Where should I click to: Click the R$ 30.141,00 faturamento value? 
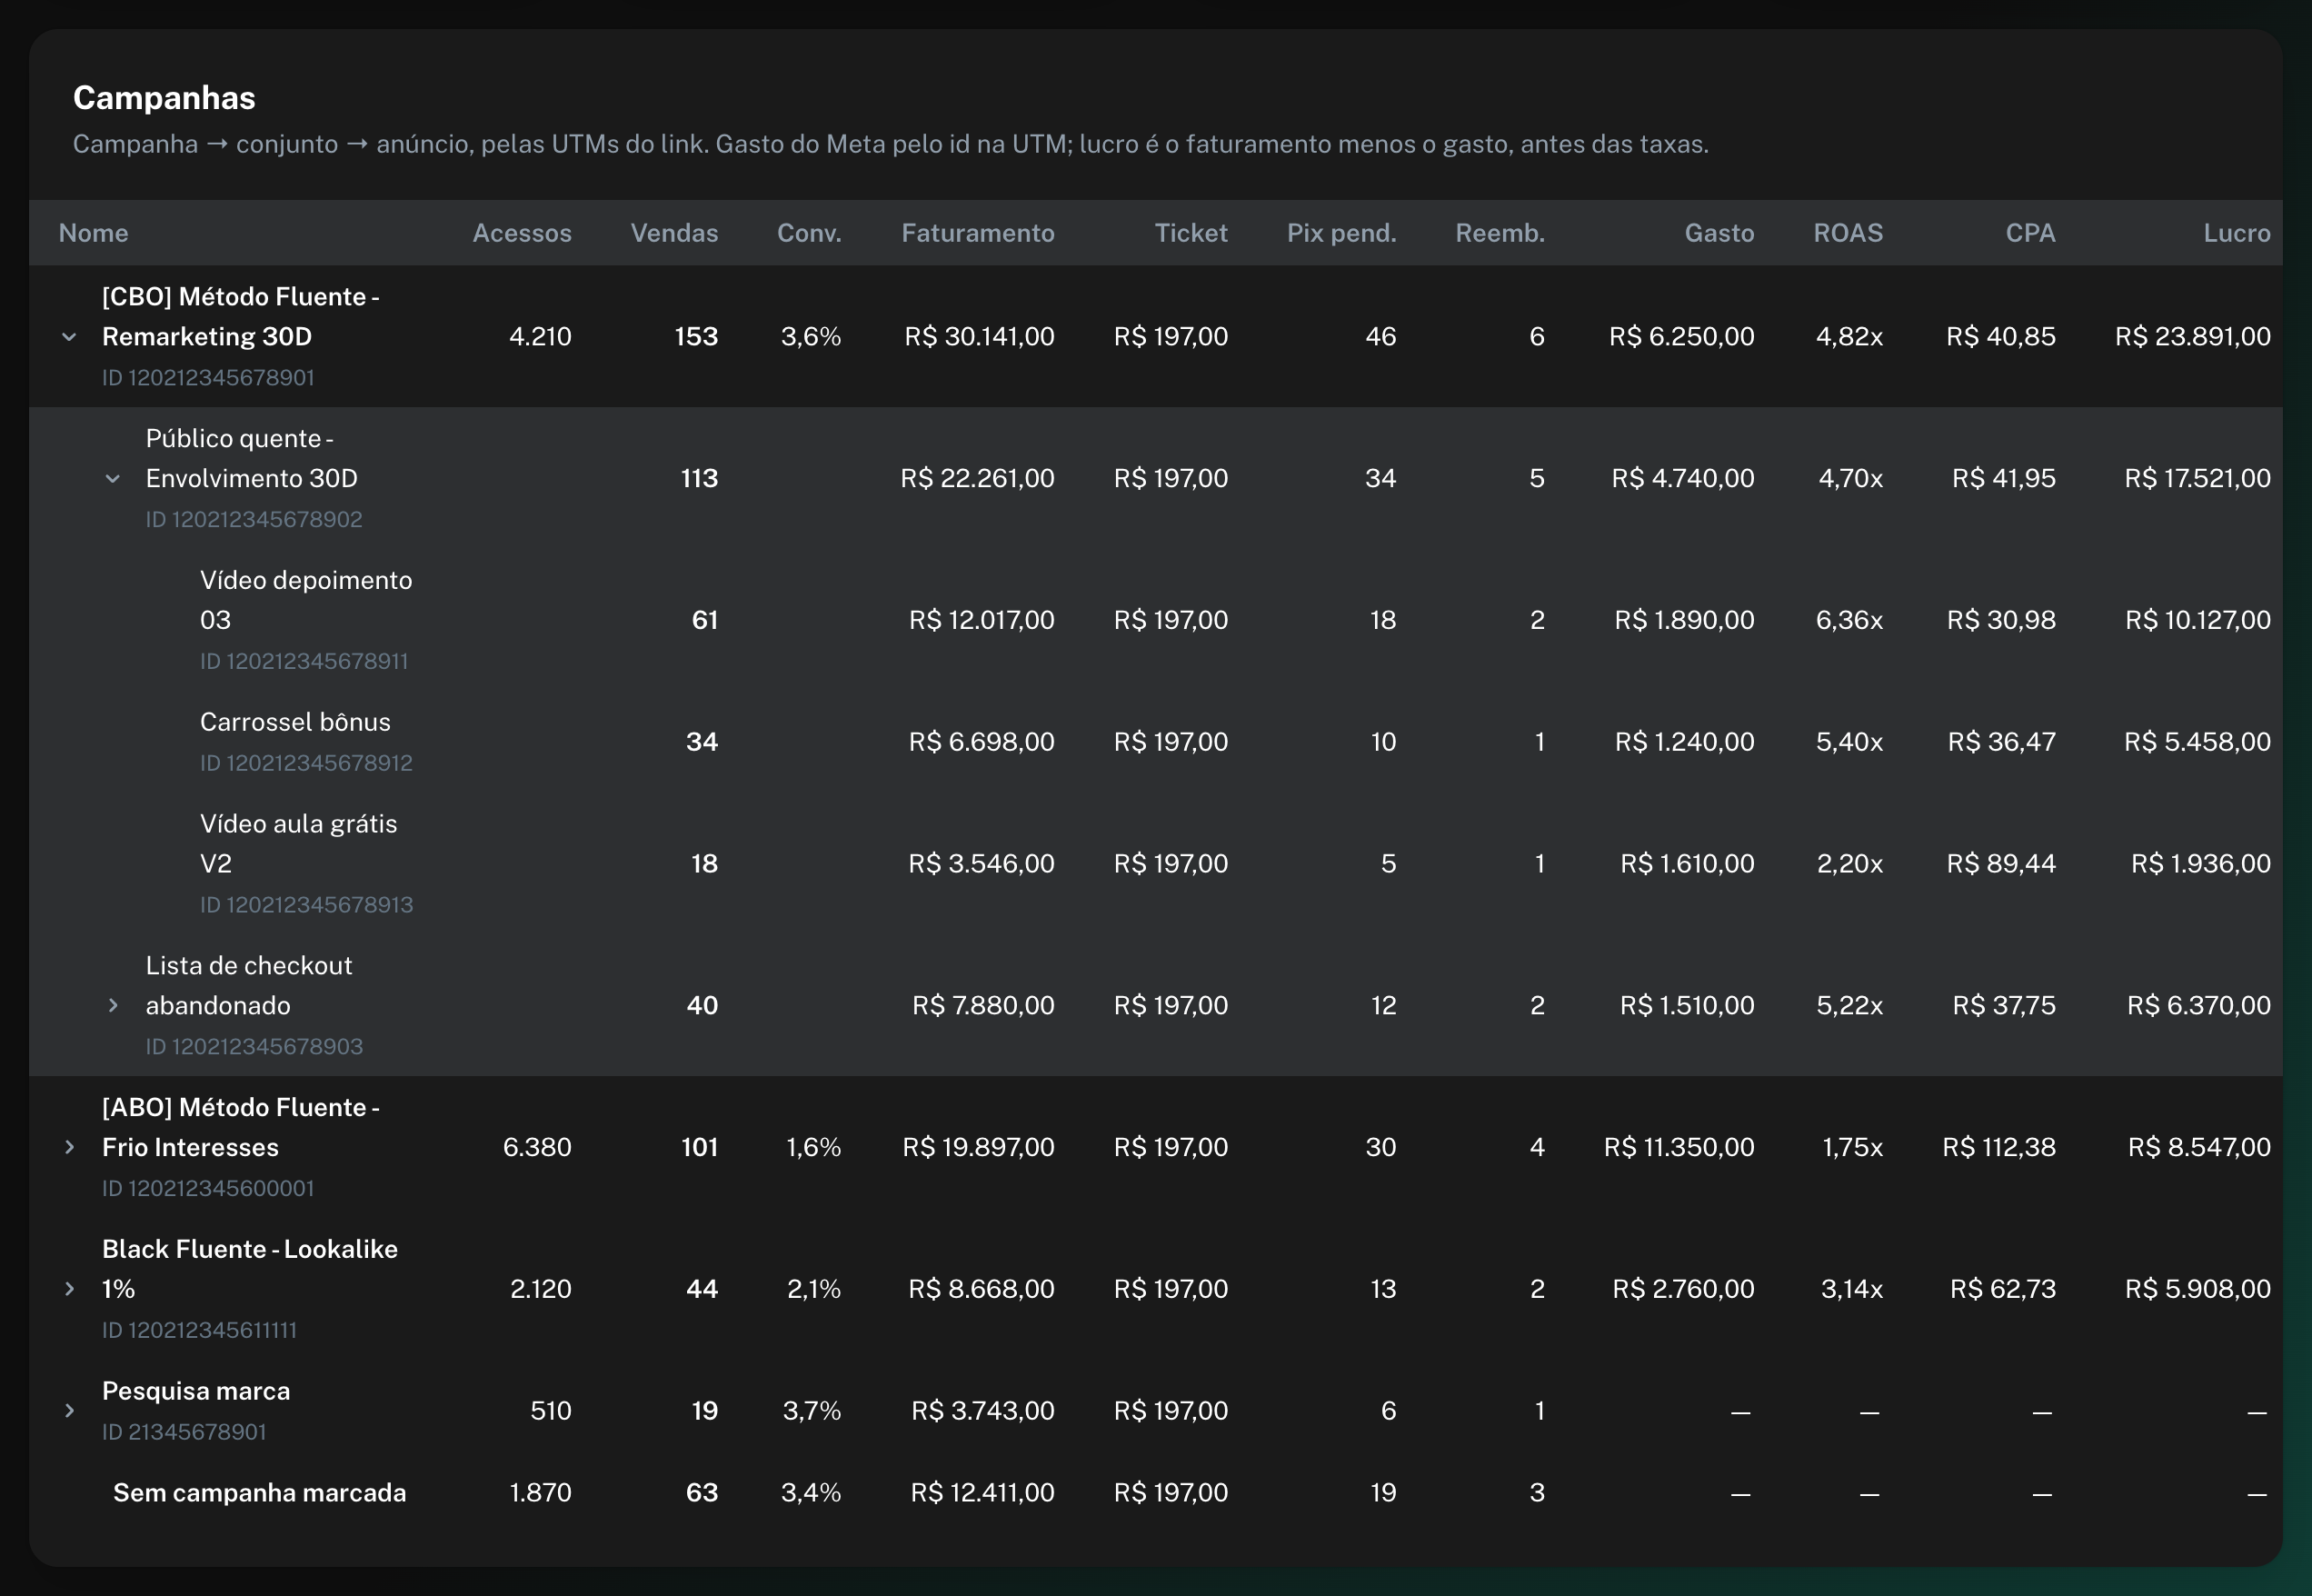pos(979,337)
